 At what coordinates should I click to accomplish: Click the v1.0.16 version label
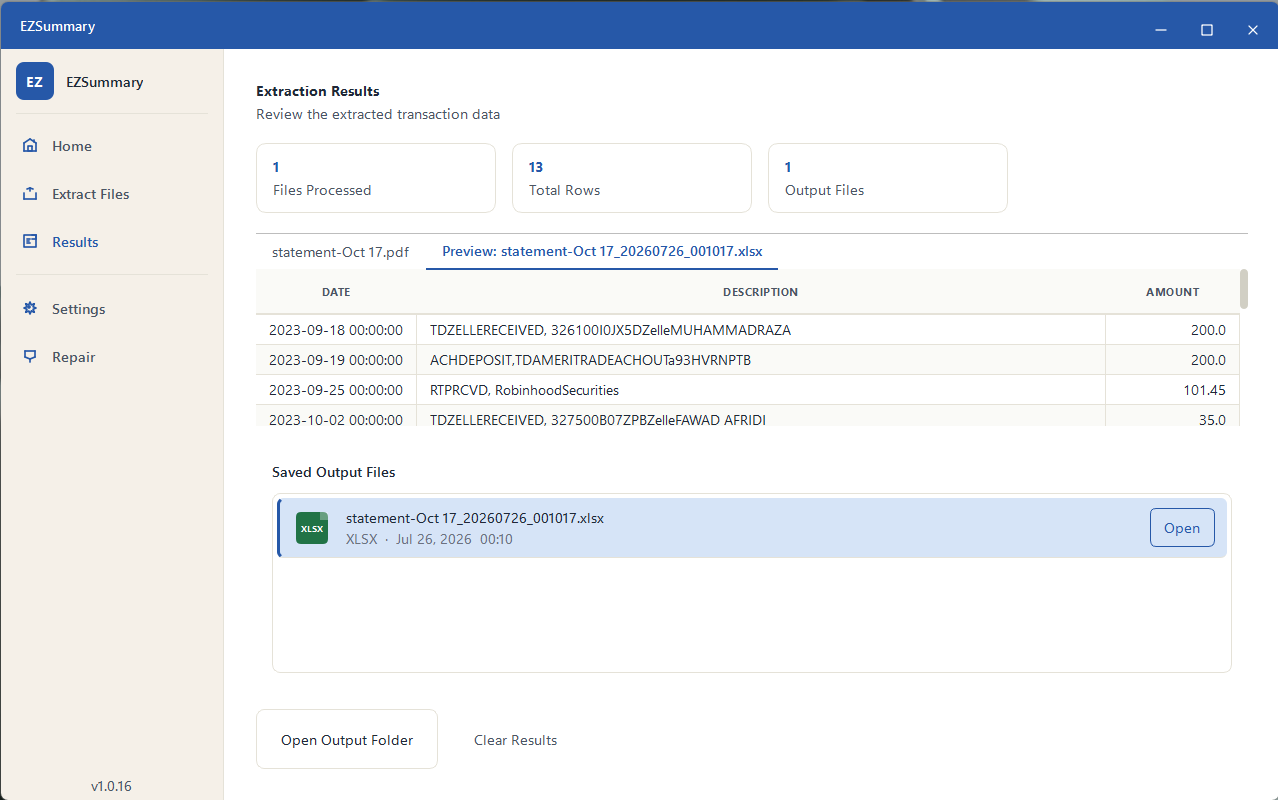tap(111, 787)
